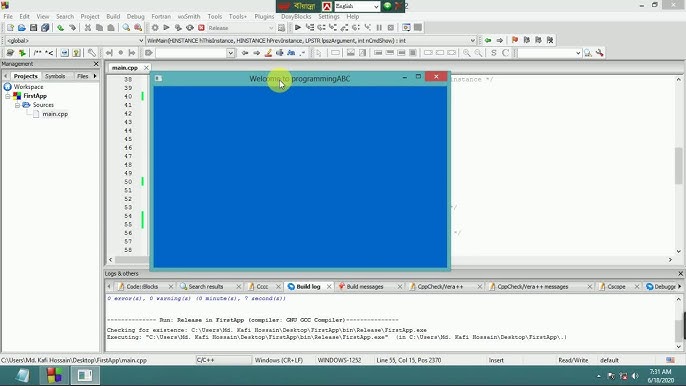Create a new file from toolbar
Image resolution: width=686 pixels, height=386 pixels.
point(10,28)
